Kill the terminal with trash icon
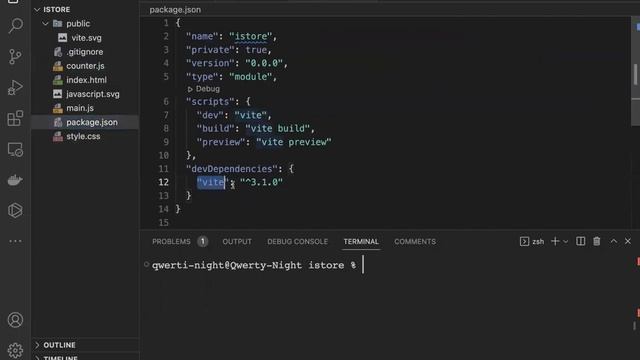 point(597,241)
